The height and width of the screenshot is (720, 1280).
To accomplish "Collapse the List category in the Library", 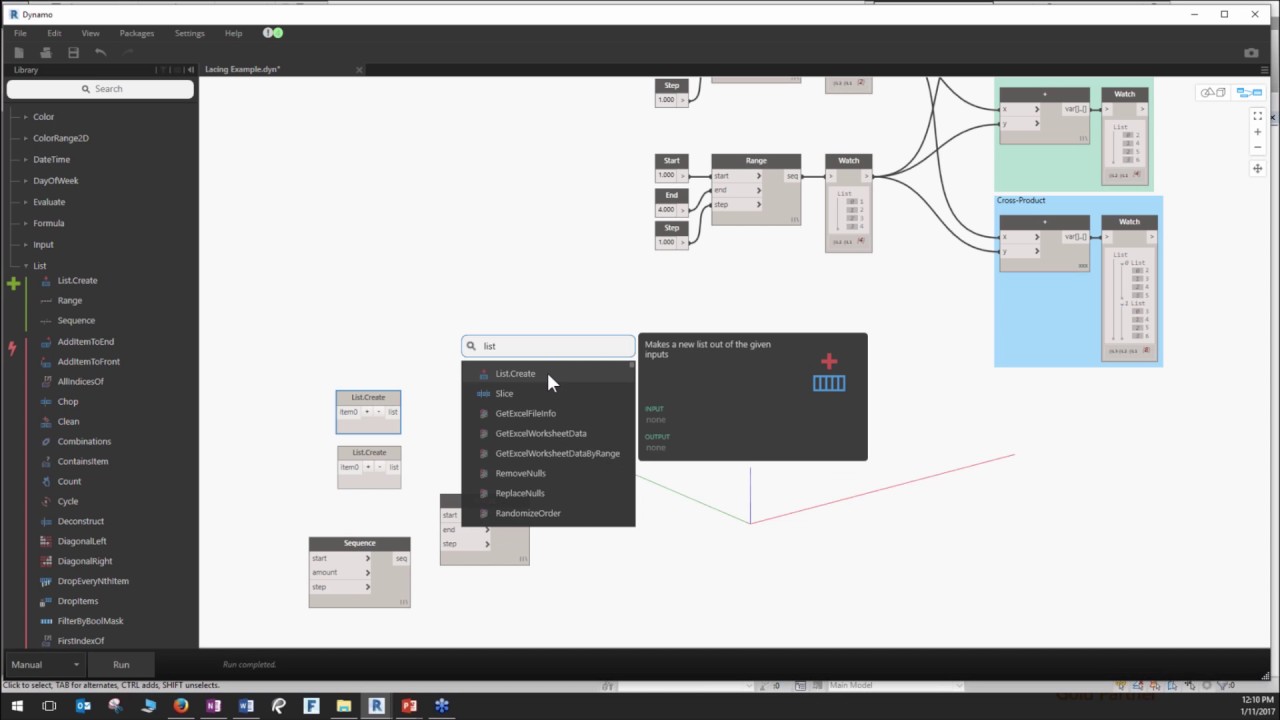I will coord(24,265).
